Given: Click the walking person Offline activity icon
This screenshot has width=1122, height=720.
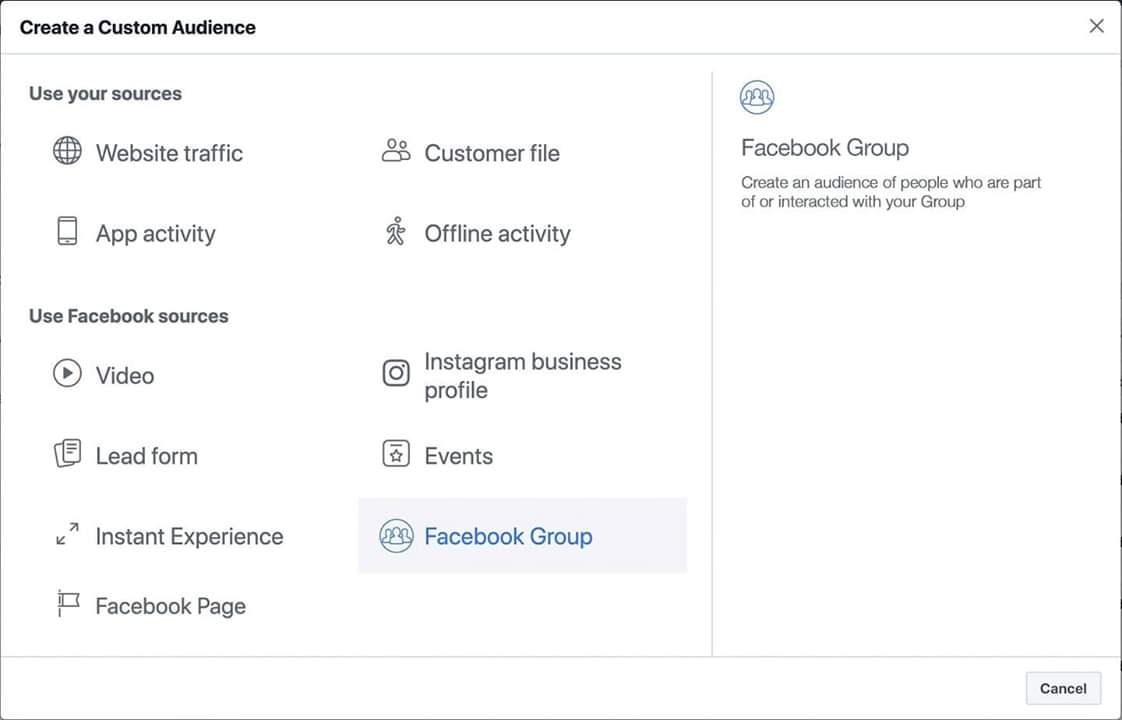Looking at the screenshot, I should point(396,231).
